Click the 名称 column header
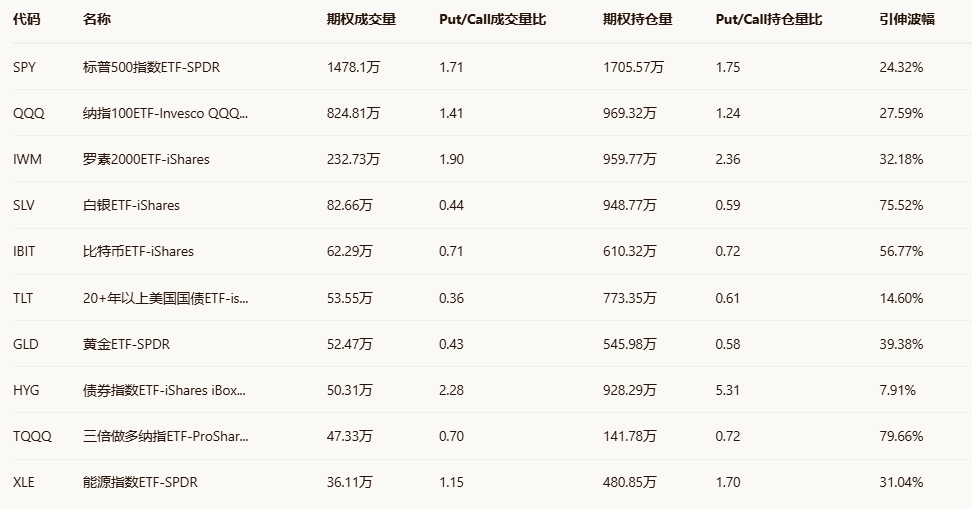The width and height of the screenshot is (972, 509). [x=97, y=19]
